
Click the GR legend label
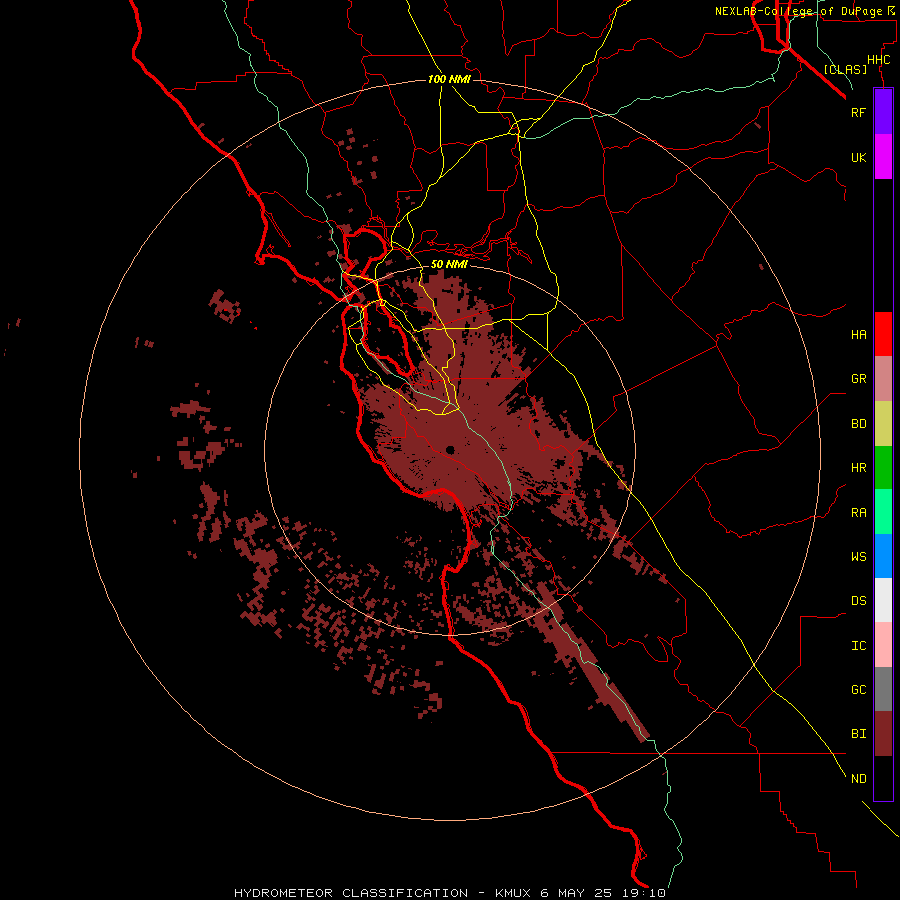coord(858,379)
